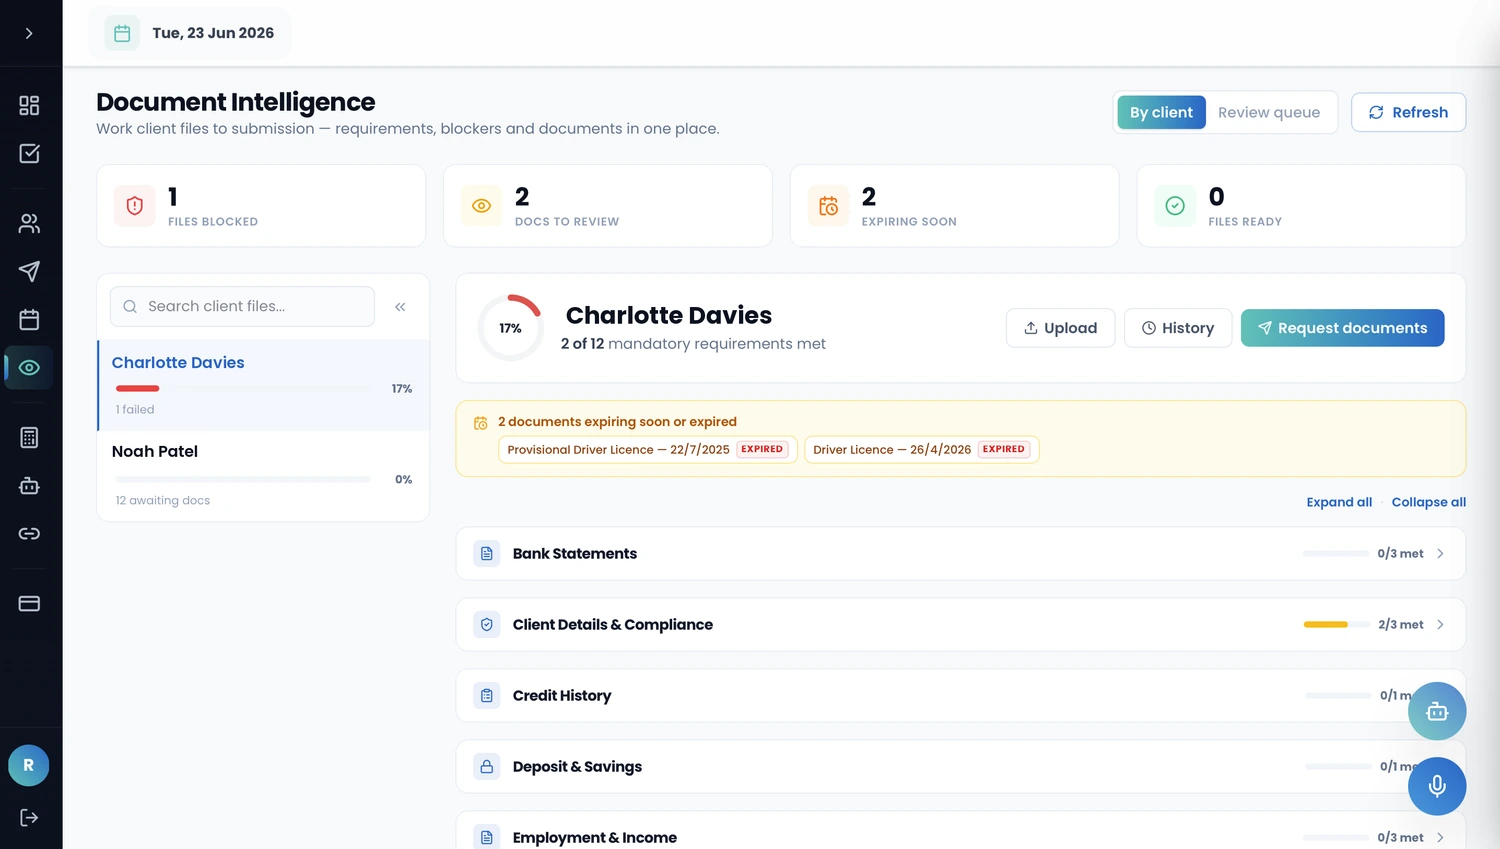
Task: Open the robot assistant icon in sidebar
Action: tap(29, 485)
